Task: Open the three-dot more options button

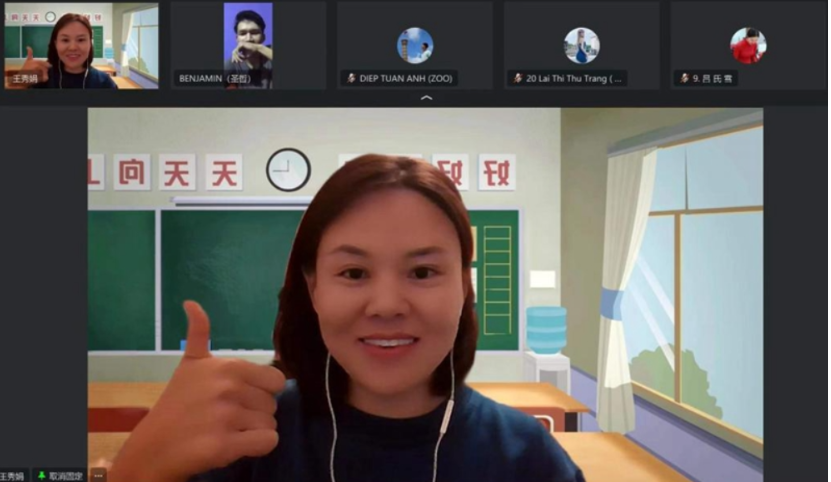Action: [99, 476]
